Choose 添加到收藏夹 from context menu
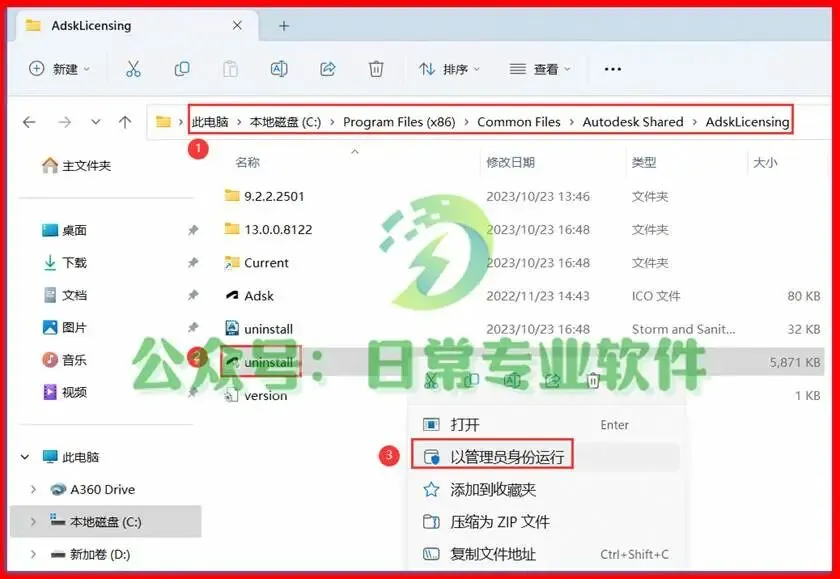Image resolution: width=840 pixels, height=579 pixels. click(545, 489)
